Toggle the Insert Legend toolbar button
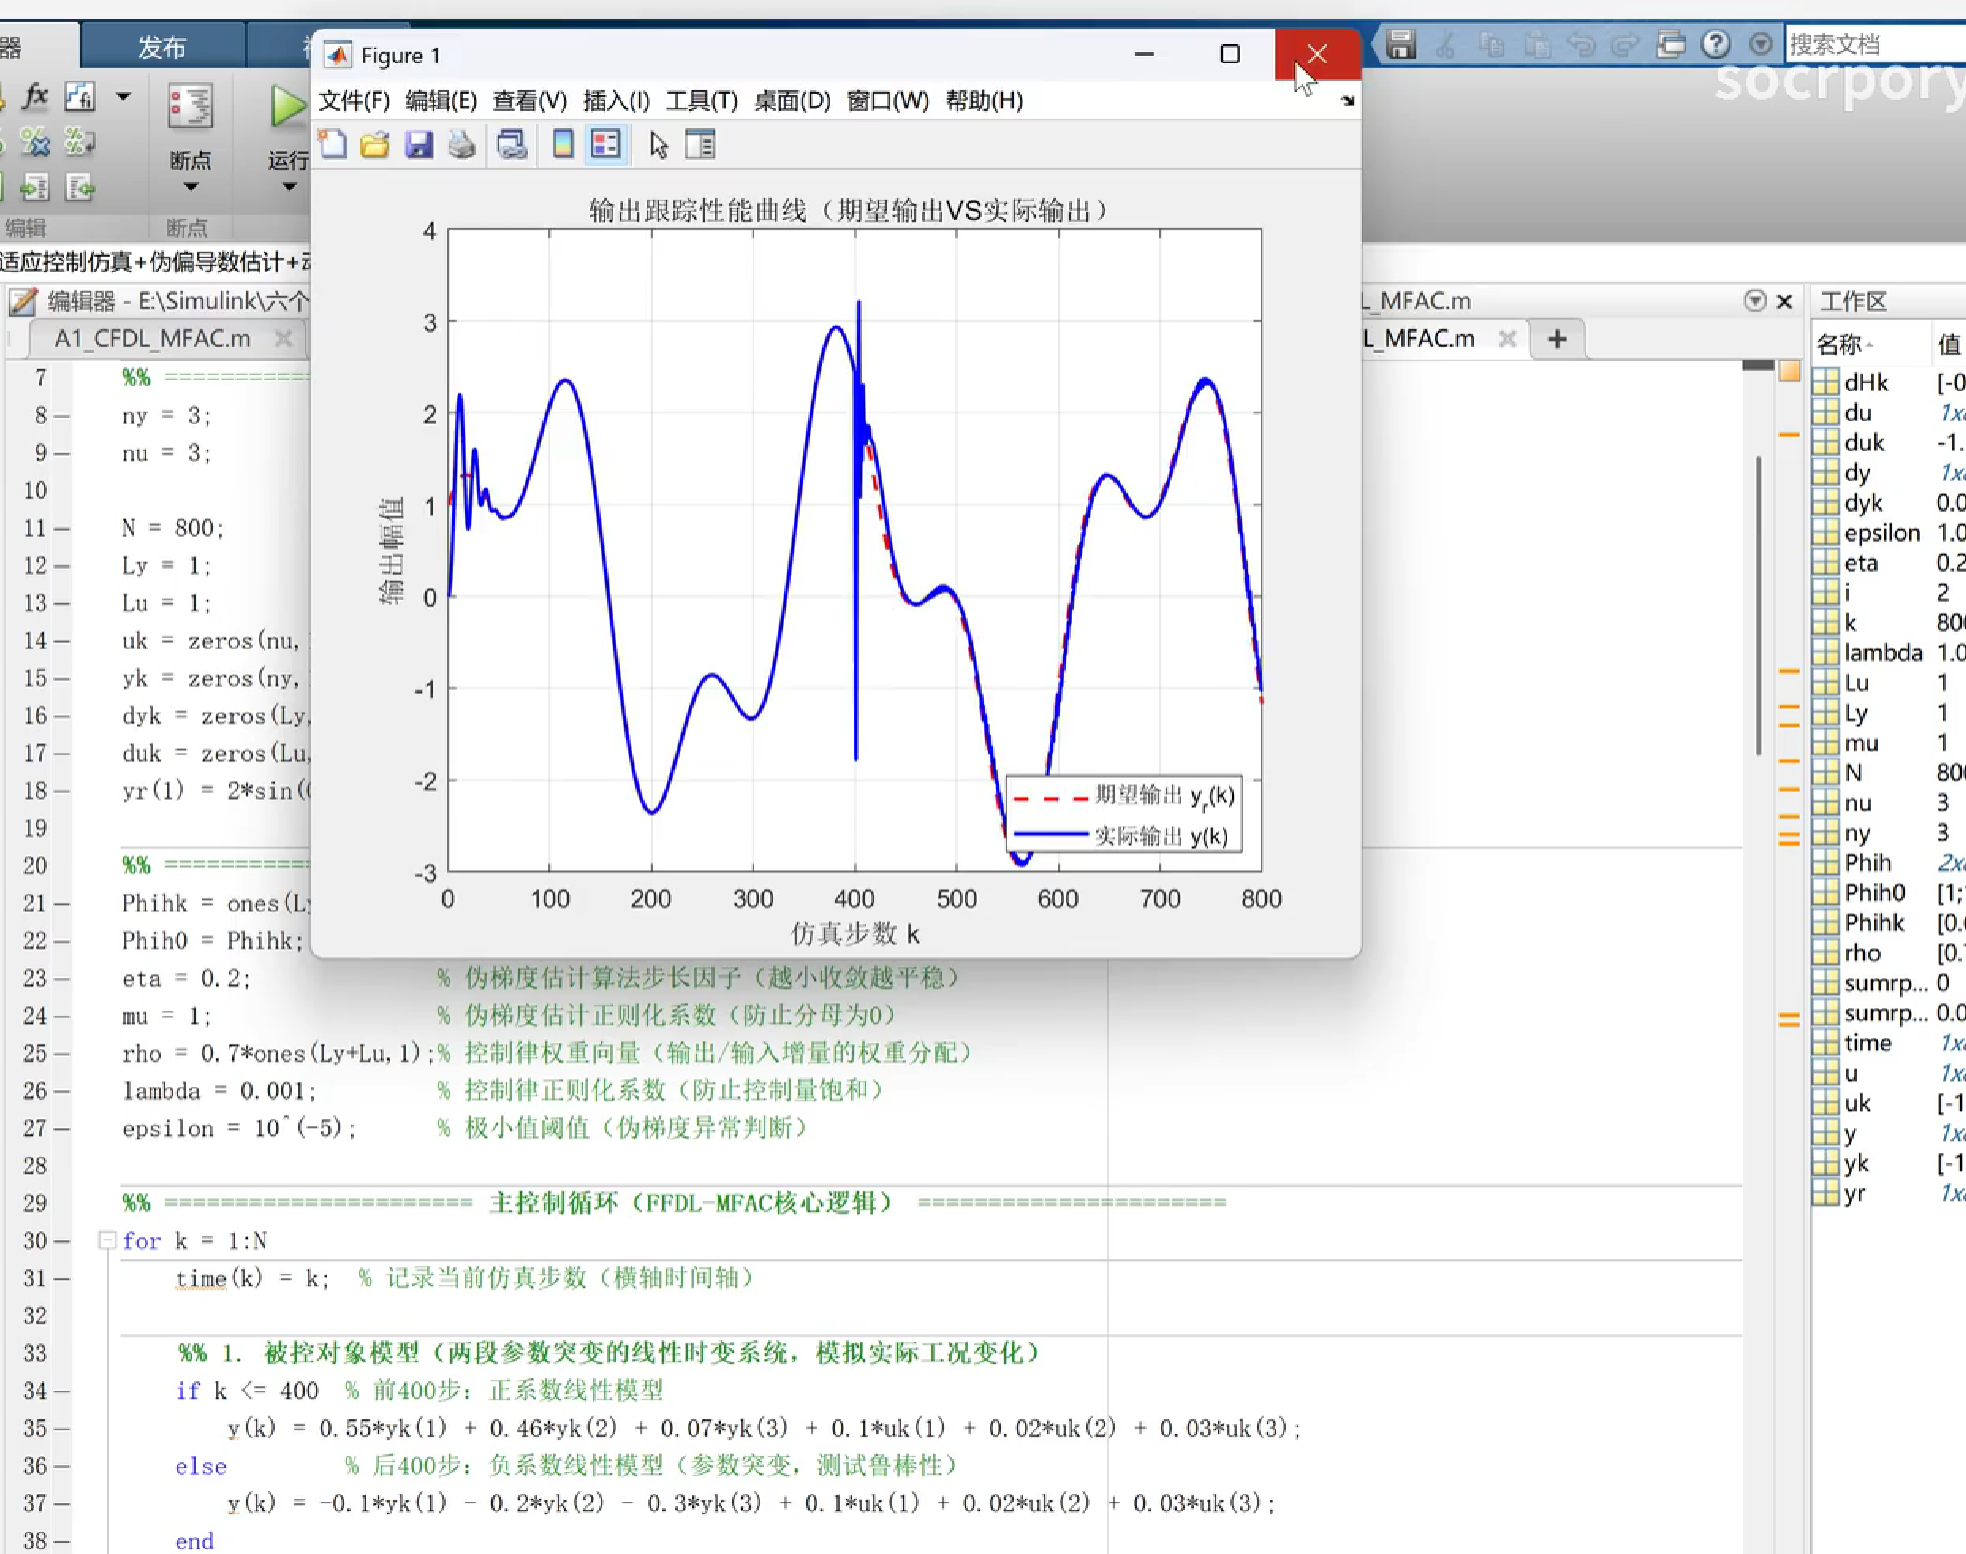 coord(606,145)
